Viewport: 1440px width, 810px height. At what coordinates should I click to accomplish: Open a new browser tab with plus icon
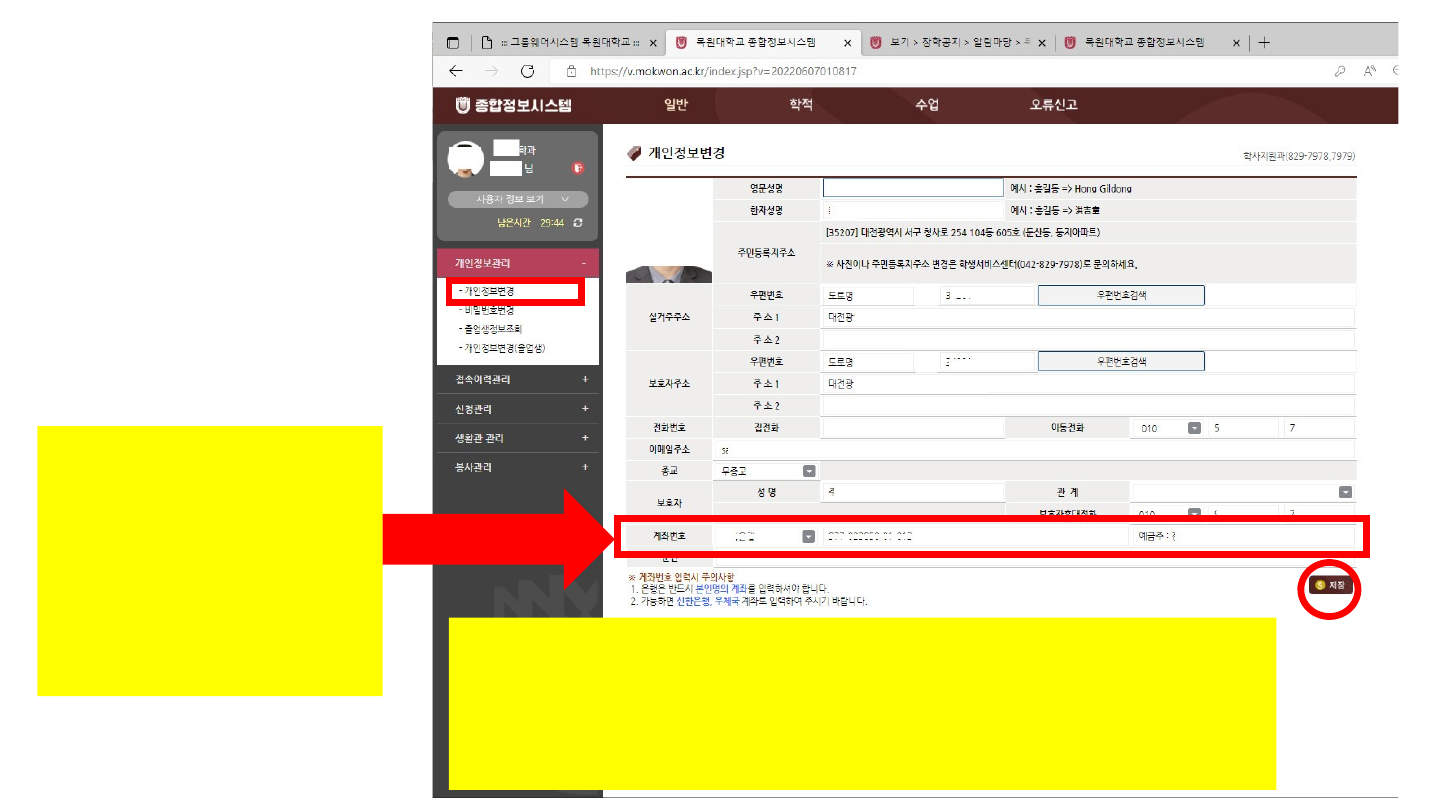pyautogui.click(x=1265, y=43)
